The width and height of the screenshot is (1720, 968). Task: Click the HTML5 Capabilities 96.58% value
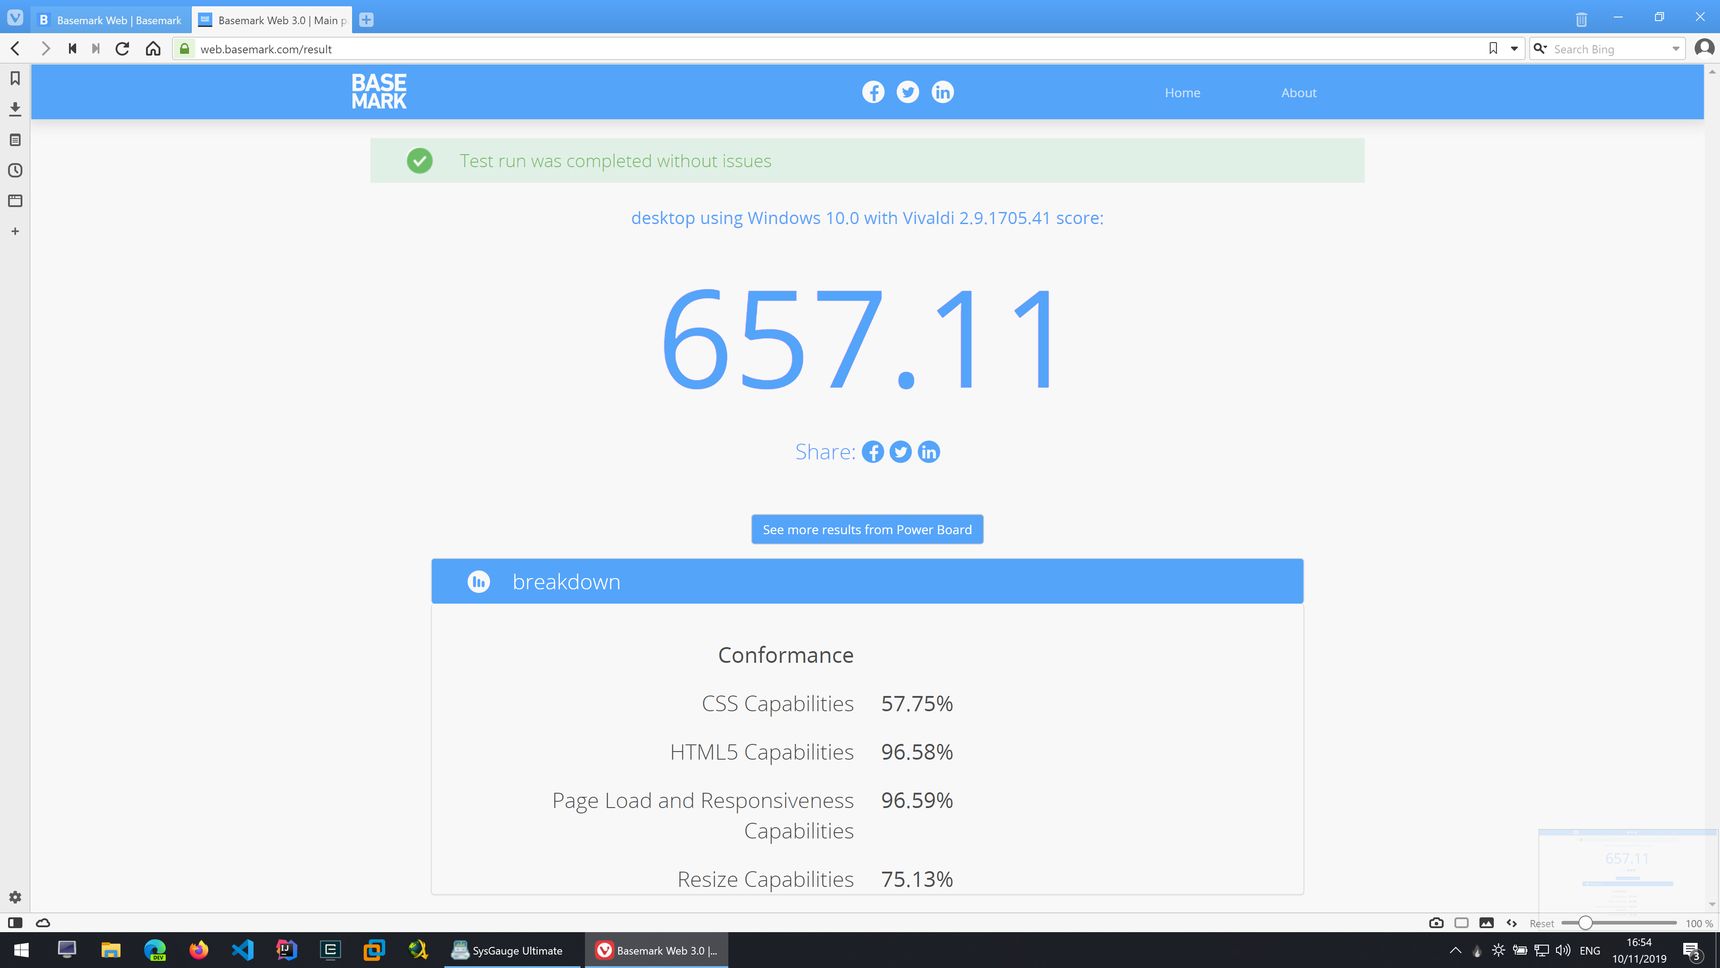coord(917,752)
